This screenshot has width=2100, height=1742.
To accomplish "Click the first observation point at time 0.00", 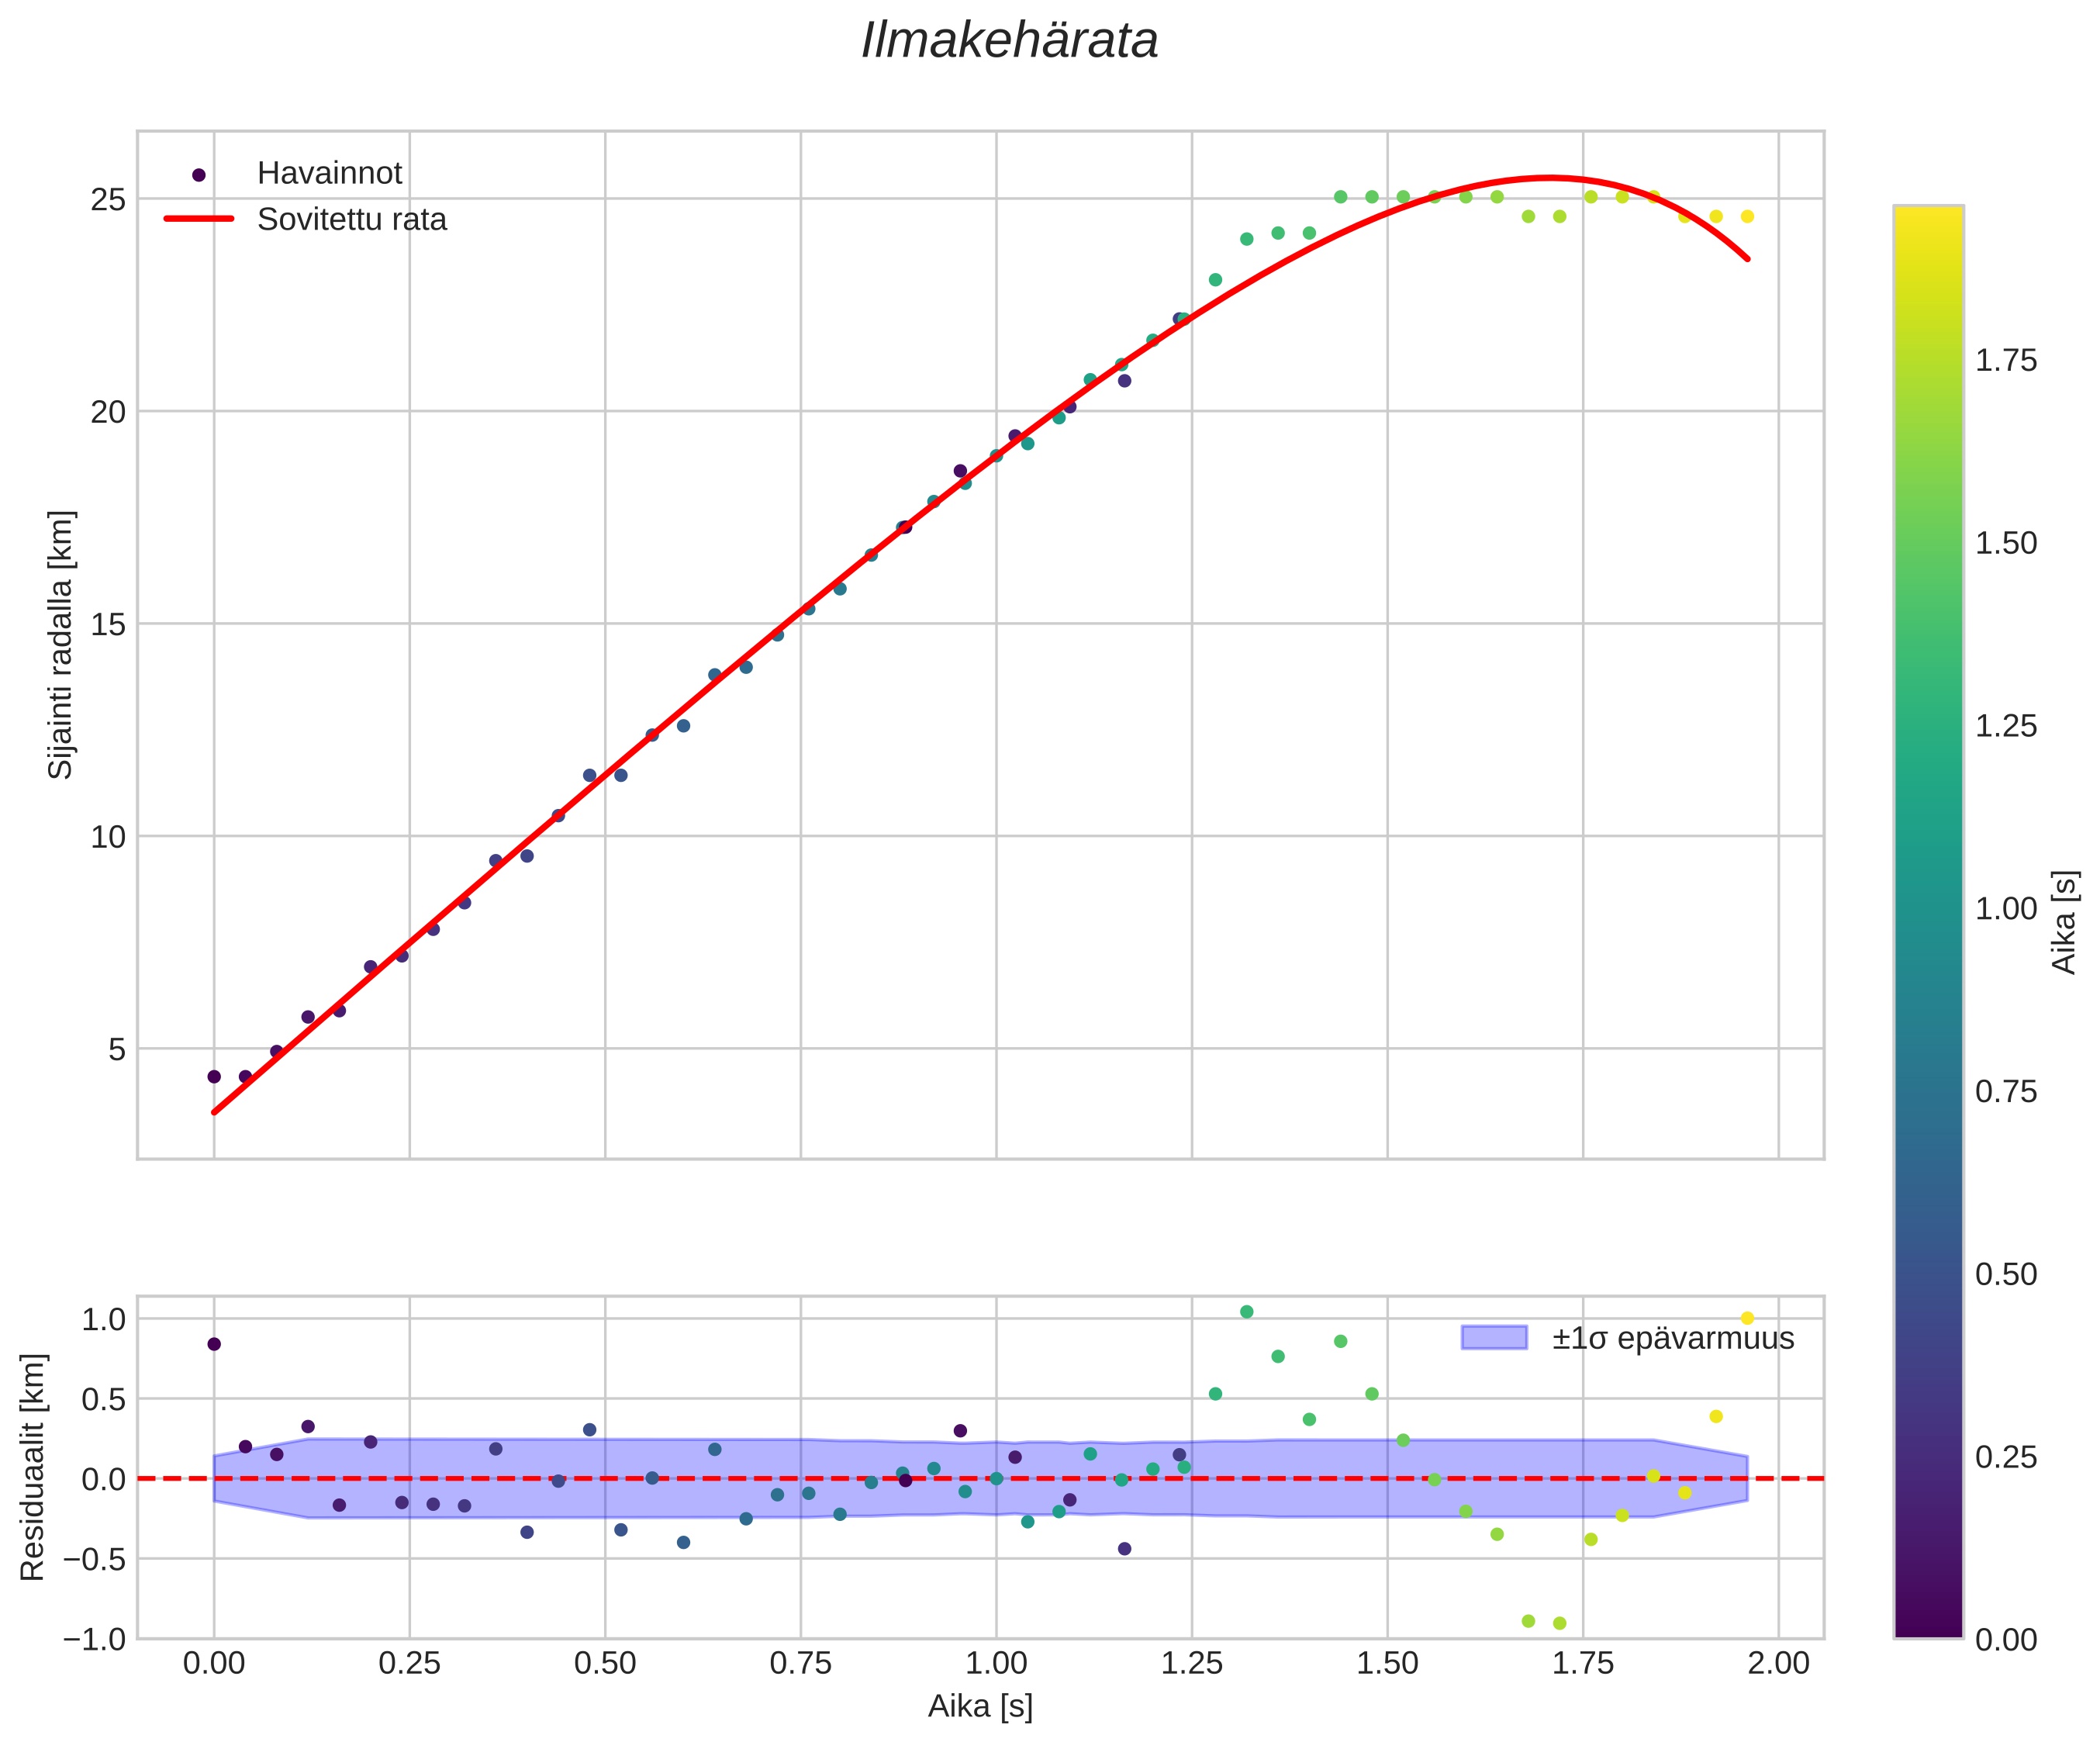I will (x=214, y=1077).
